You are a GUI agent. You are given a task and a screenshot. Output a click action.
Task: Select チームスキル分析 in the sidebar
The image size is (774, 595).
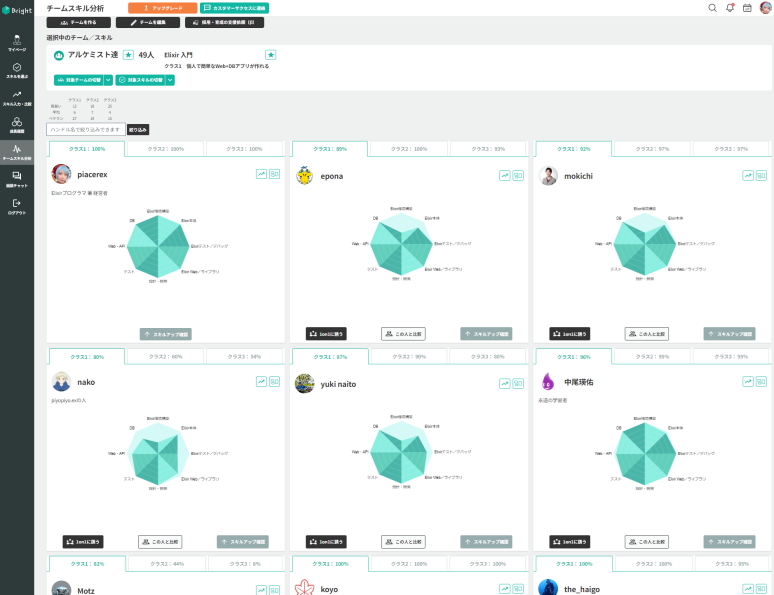pyautogui.click(x=17, y=153)
